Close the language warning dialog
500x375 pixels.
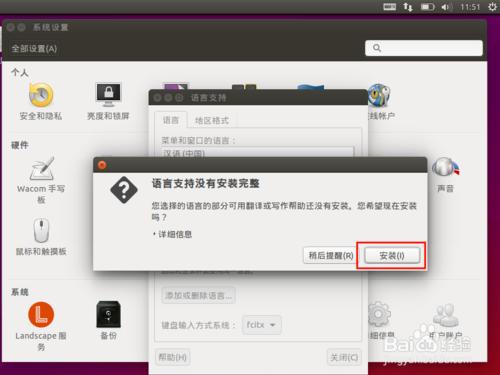click(102, 165)
